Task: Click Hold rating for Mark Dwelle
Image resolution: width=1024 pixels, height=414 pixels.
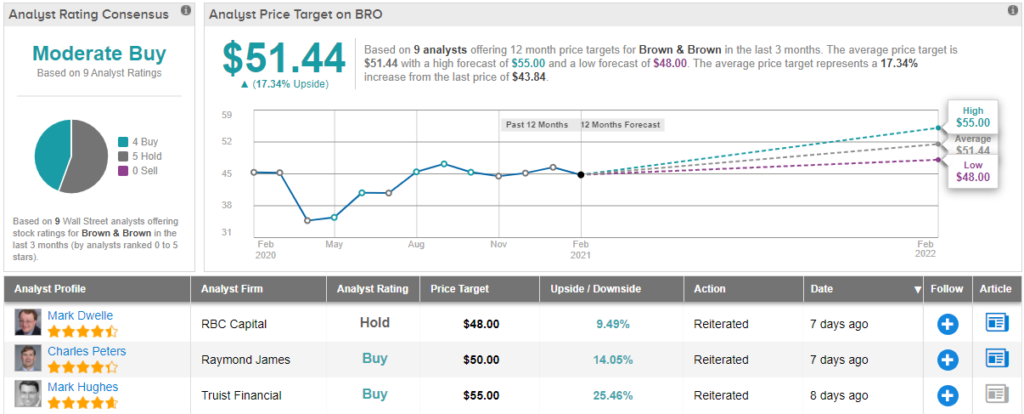Action: (x=375, y=323)
